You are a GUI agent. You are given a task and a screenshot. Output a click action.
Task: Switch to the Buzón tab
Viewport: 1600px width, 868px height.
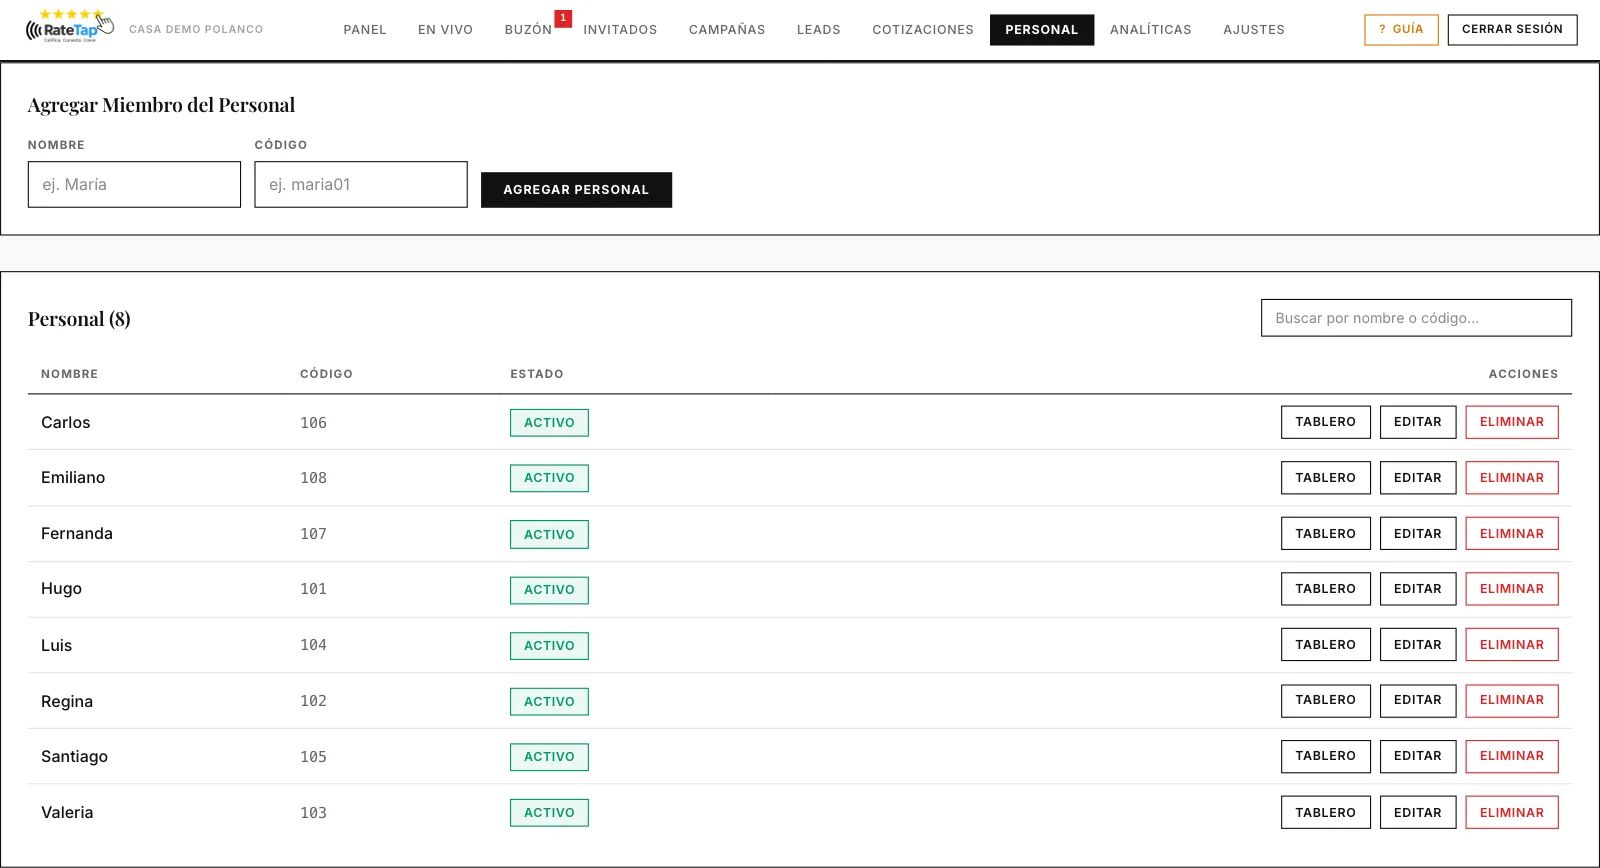(x=528, y=30)
